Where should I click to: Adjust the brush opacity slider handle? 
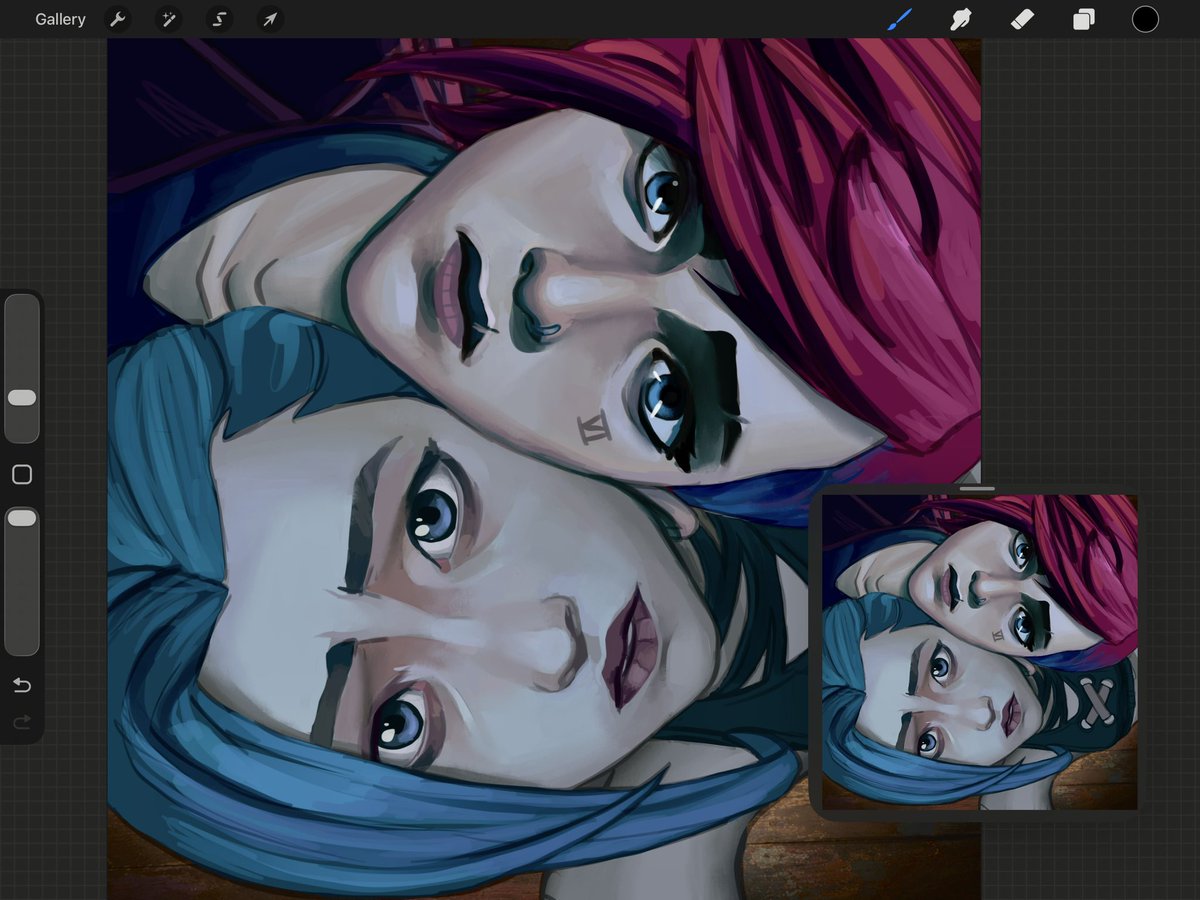(x=22, y=518)
